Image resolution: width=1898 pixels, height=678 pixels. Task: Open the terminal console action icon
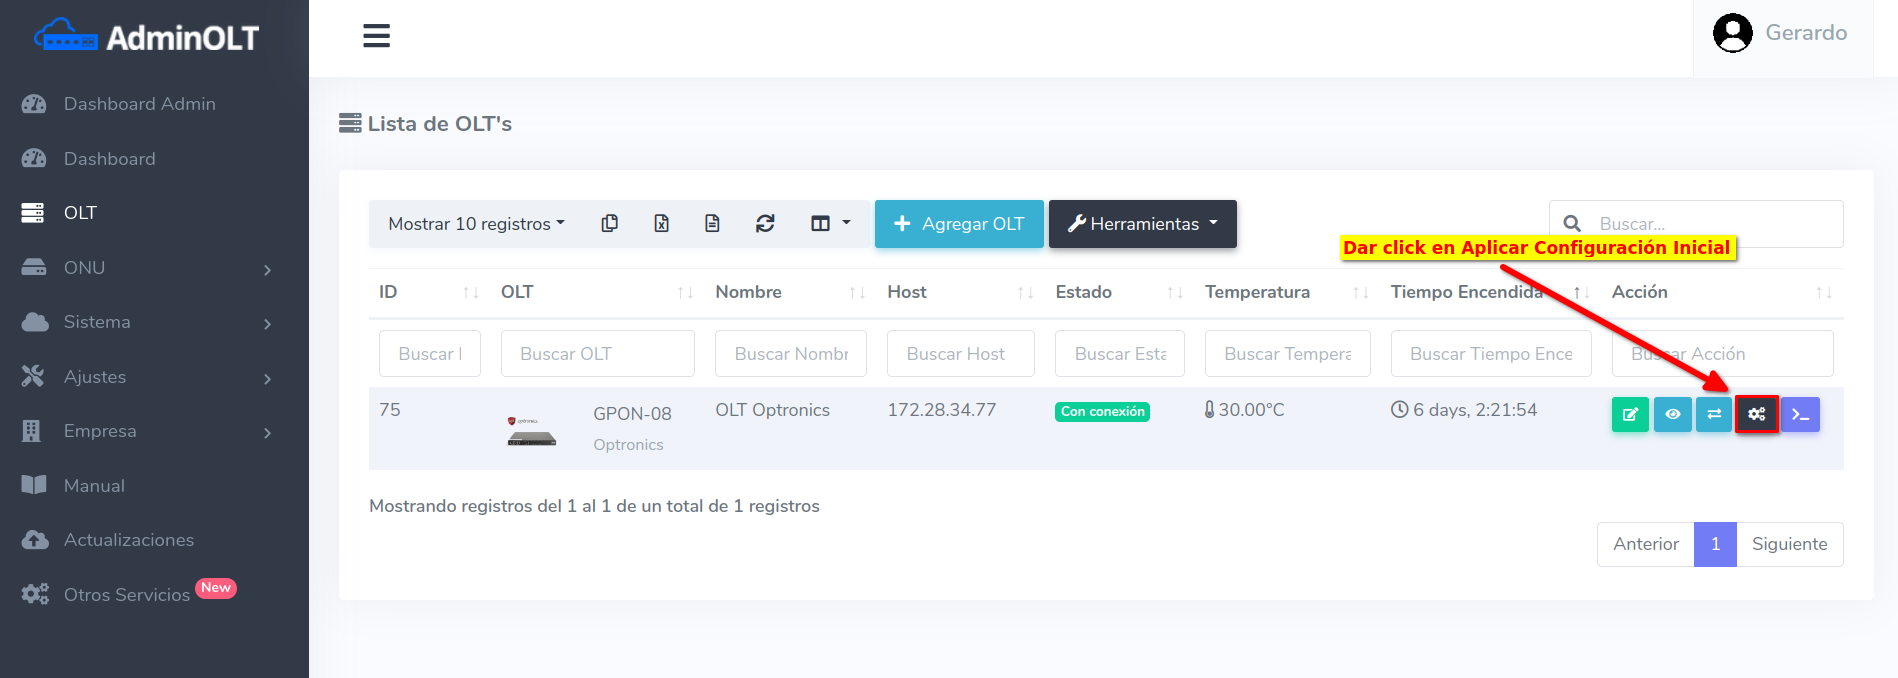pos(1800,414)
